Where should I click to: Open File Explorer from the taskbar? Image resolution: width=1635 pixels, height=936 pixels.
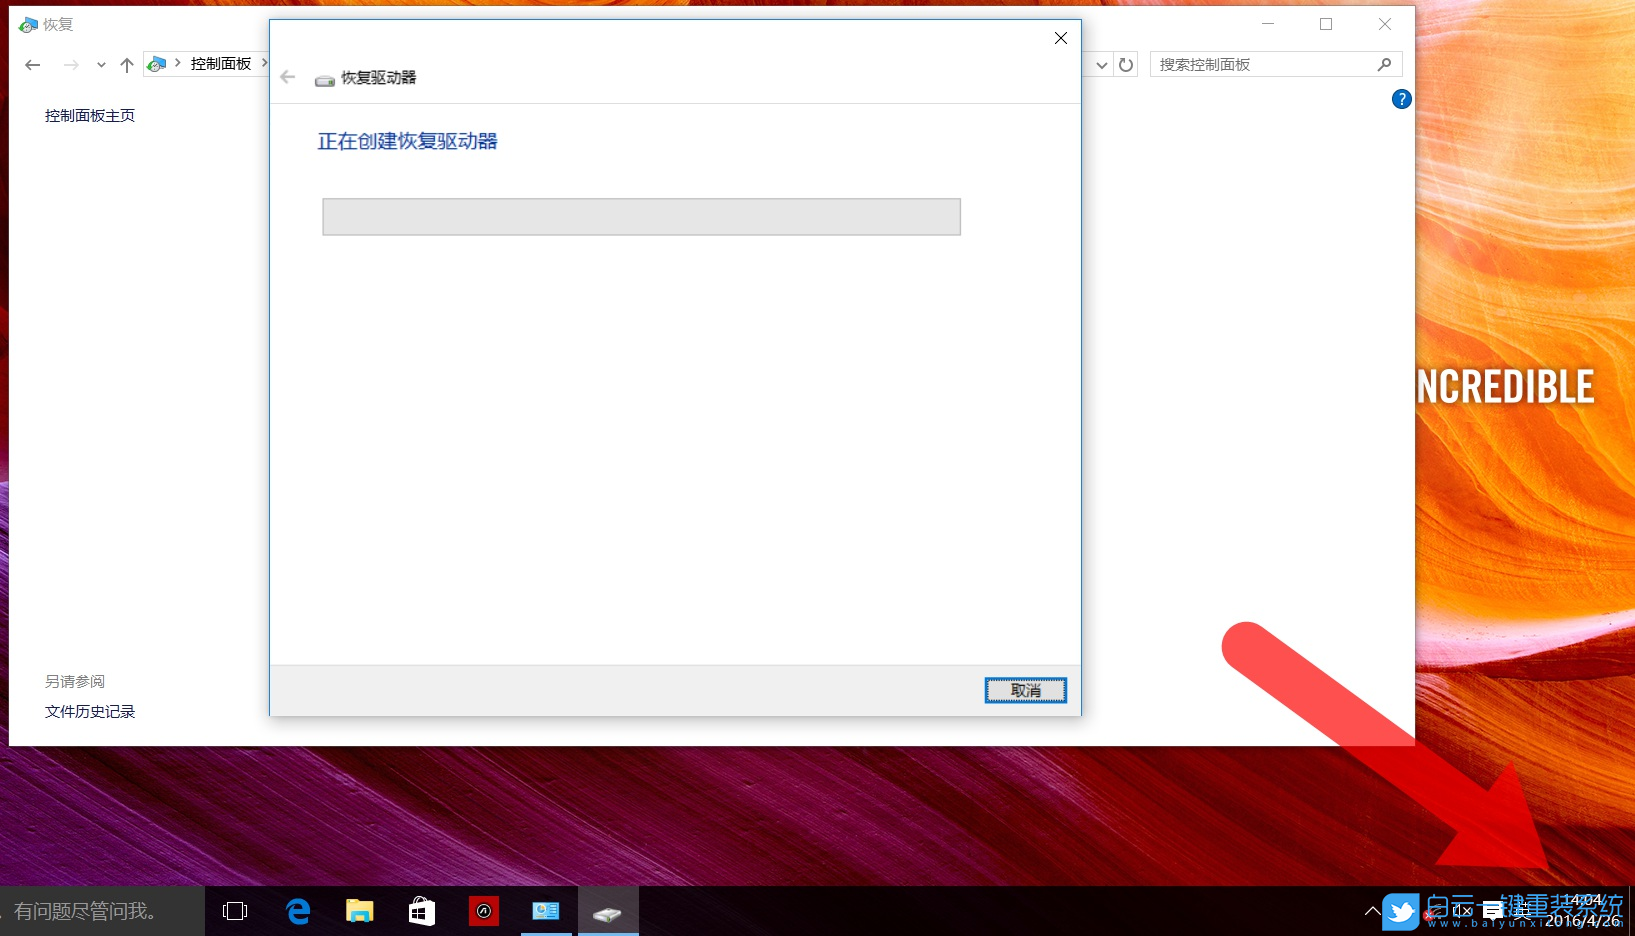(359, 911)
